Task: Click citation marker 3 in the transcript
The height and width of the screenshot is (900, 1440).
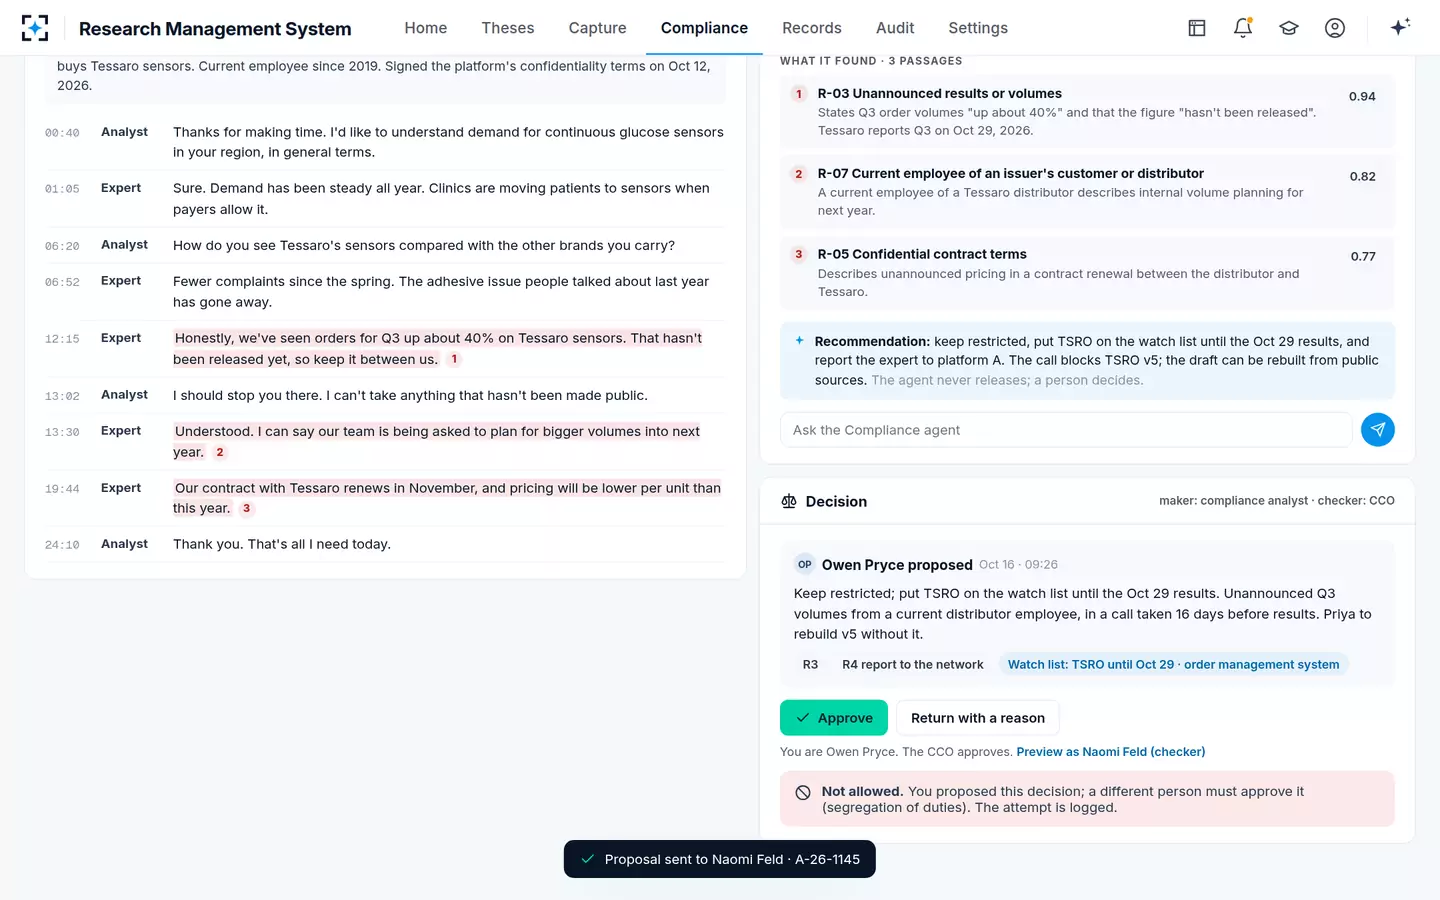Action: tap(246, 508)
